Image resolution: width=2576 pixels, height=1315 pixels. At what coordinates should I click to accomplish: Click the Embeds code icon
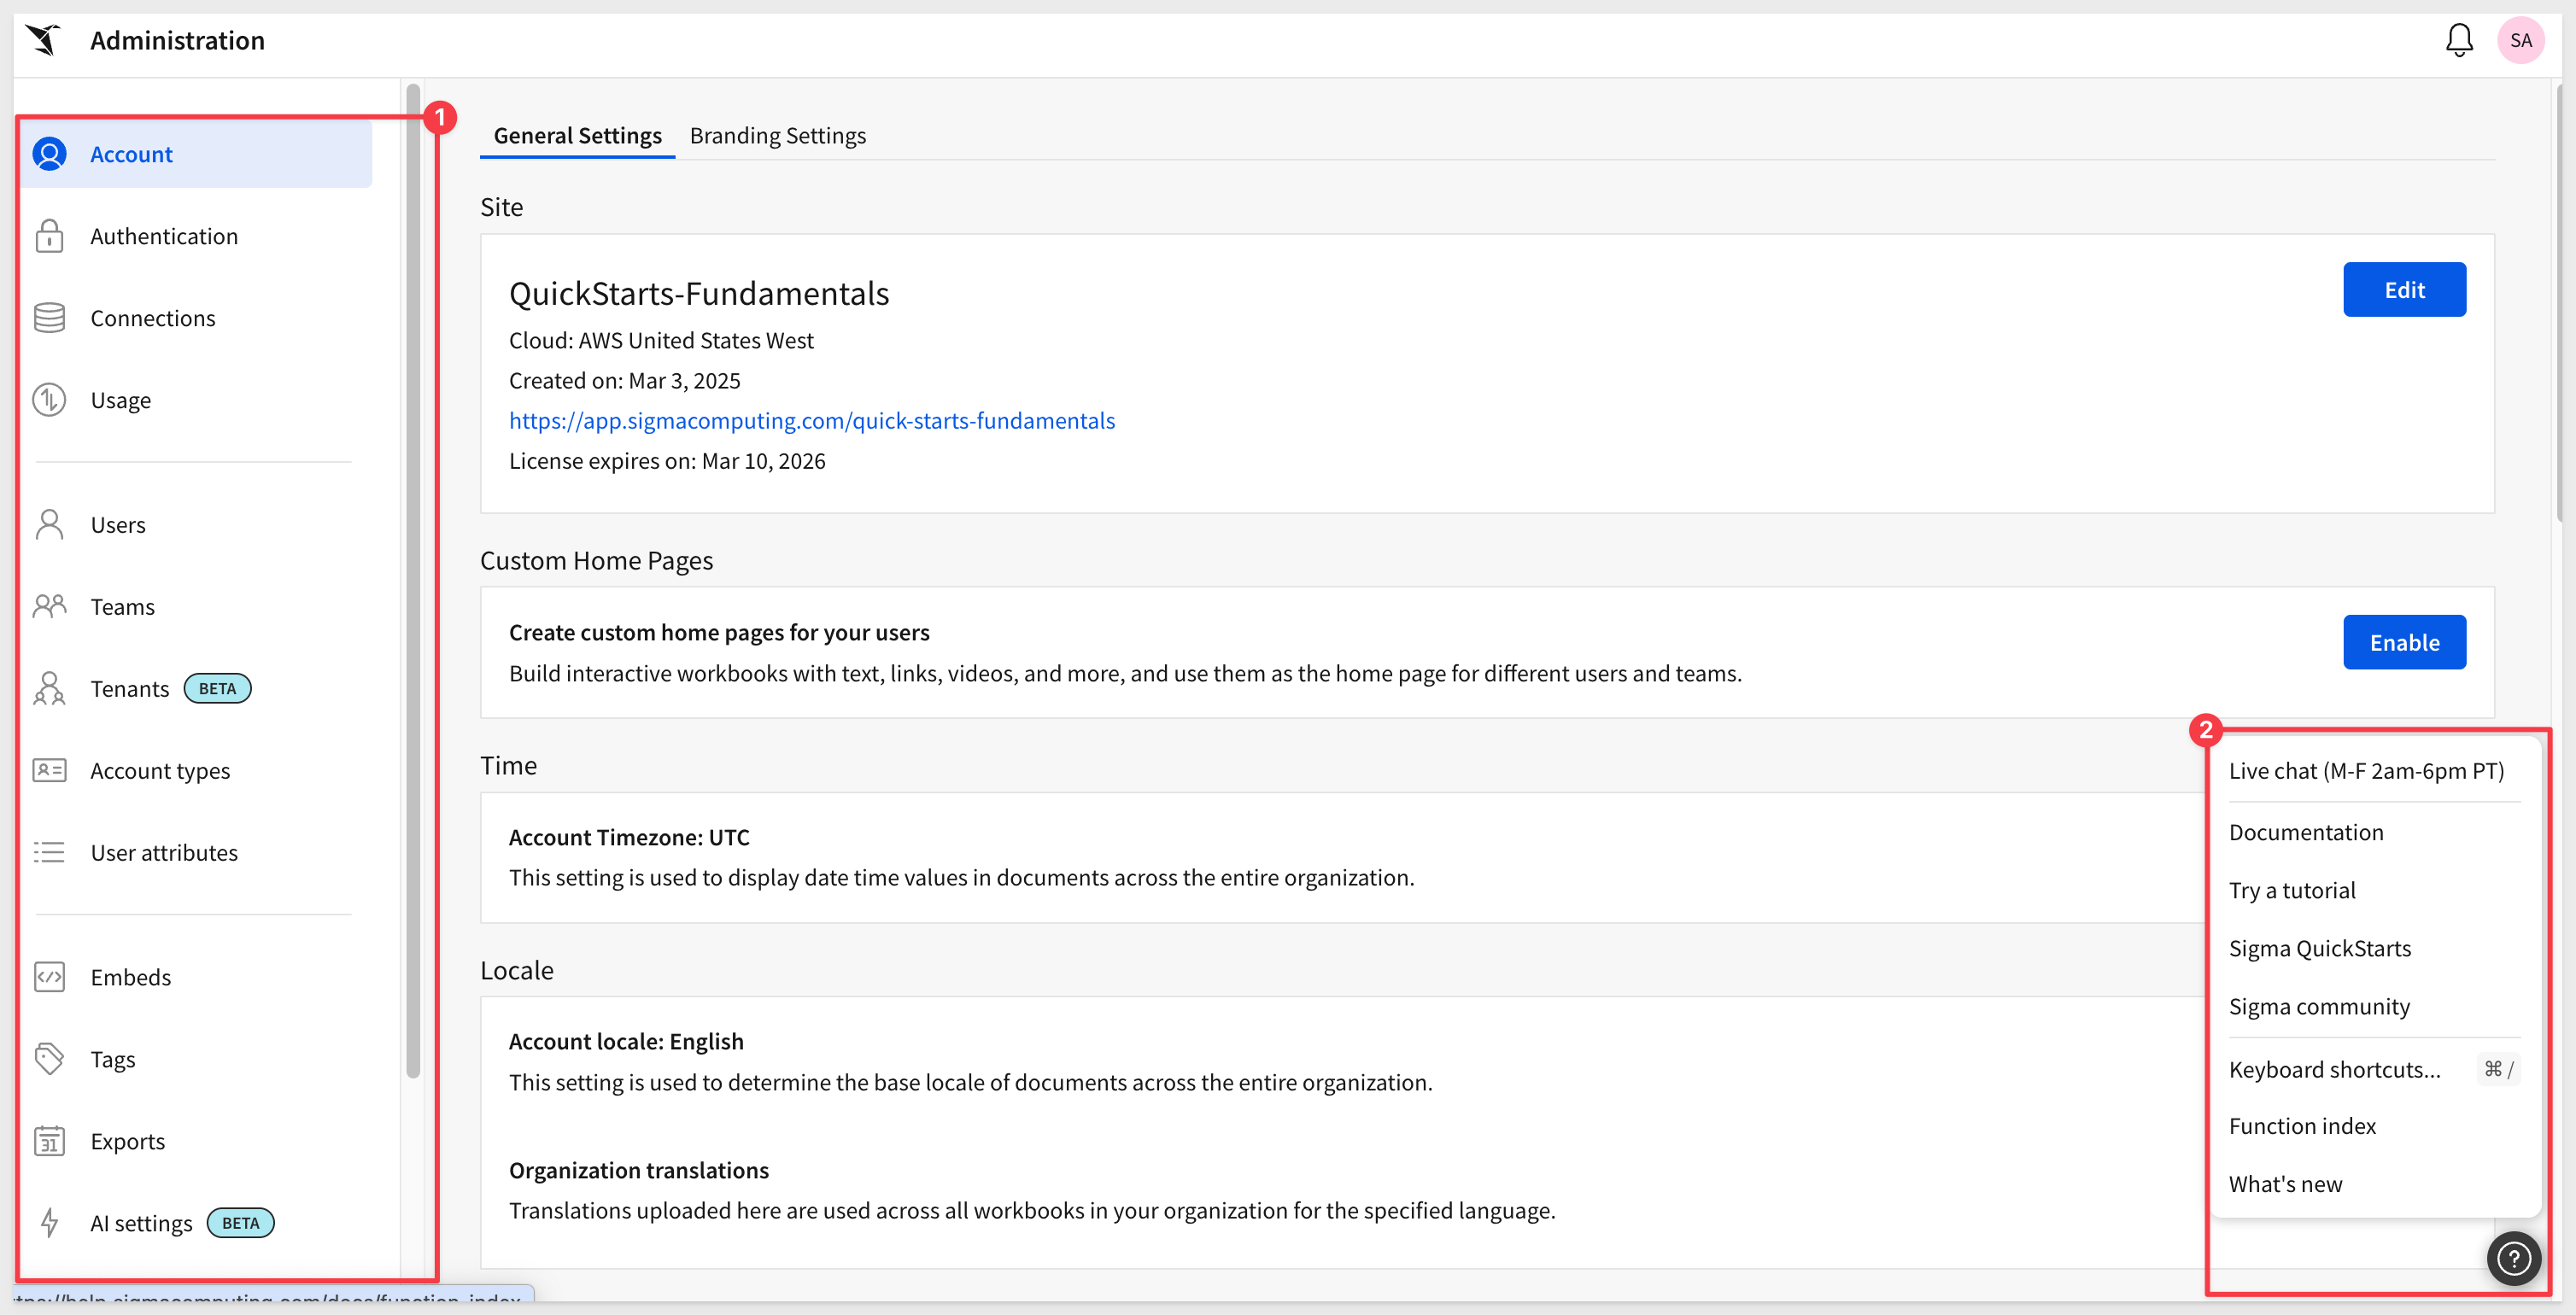pyautogui.click(x=49, y=976)
